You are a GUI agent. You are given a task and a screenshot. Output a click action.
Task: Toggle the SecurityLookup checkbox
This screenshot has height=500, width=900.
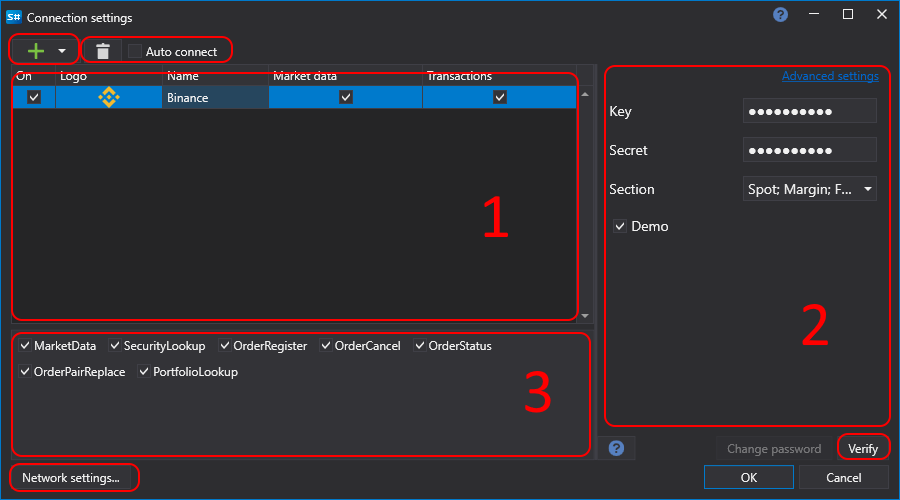coord(115,346)
